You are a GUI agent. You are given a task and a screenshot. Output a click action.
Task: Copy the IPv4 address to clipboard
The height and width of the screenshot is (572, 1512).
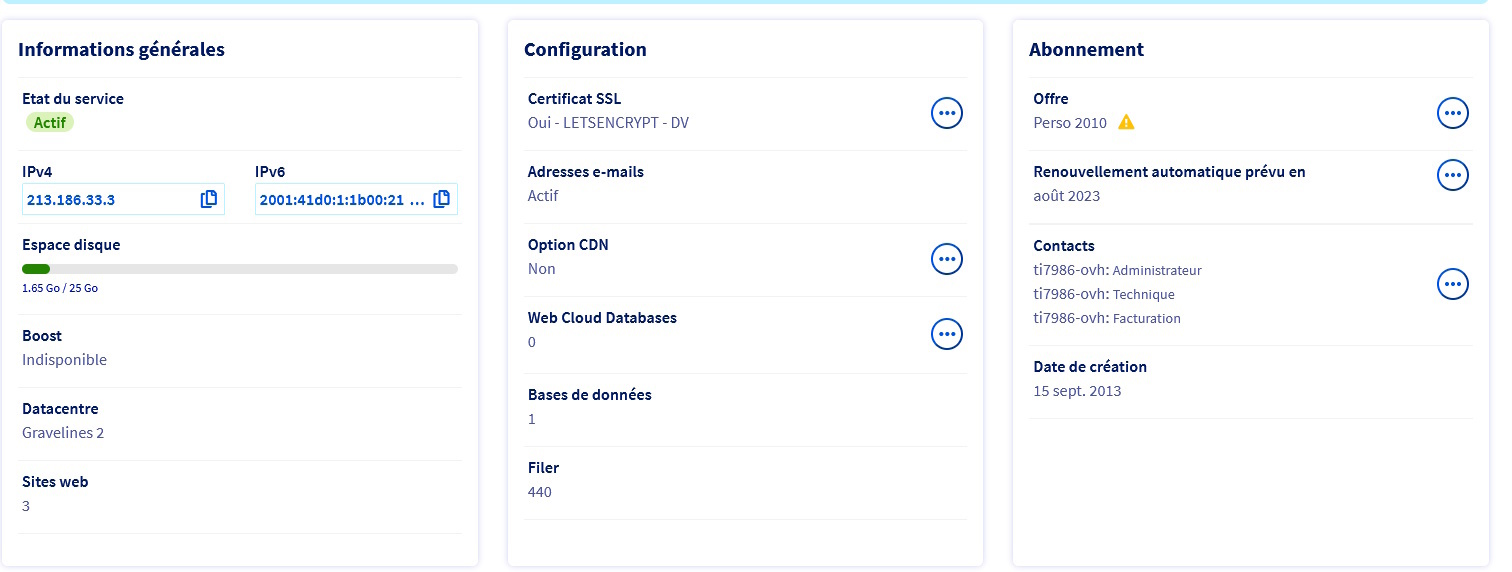pos(208,199)
